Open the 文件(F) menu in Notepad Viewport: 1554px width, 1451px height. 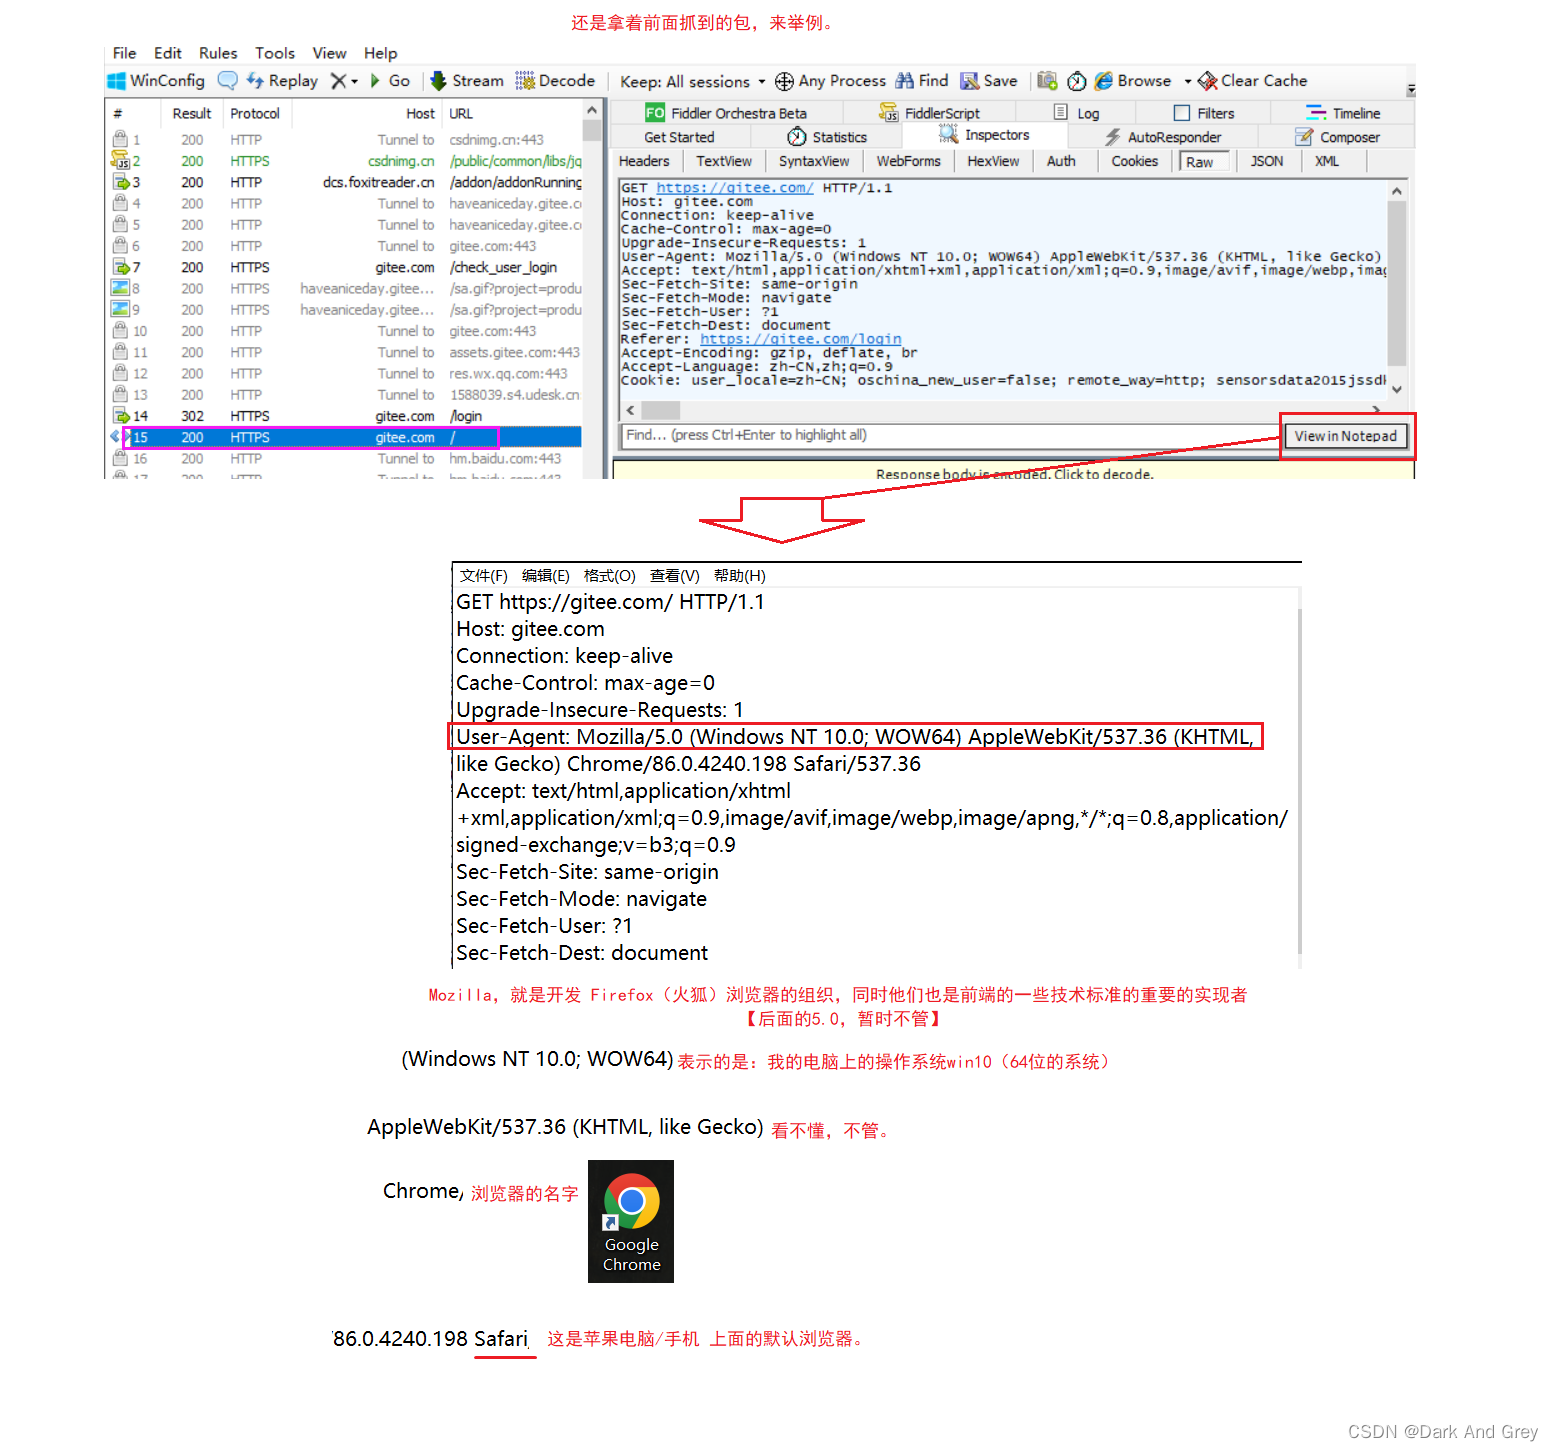pyautogui.click(x=484, y=576)
